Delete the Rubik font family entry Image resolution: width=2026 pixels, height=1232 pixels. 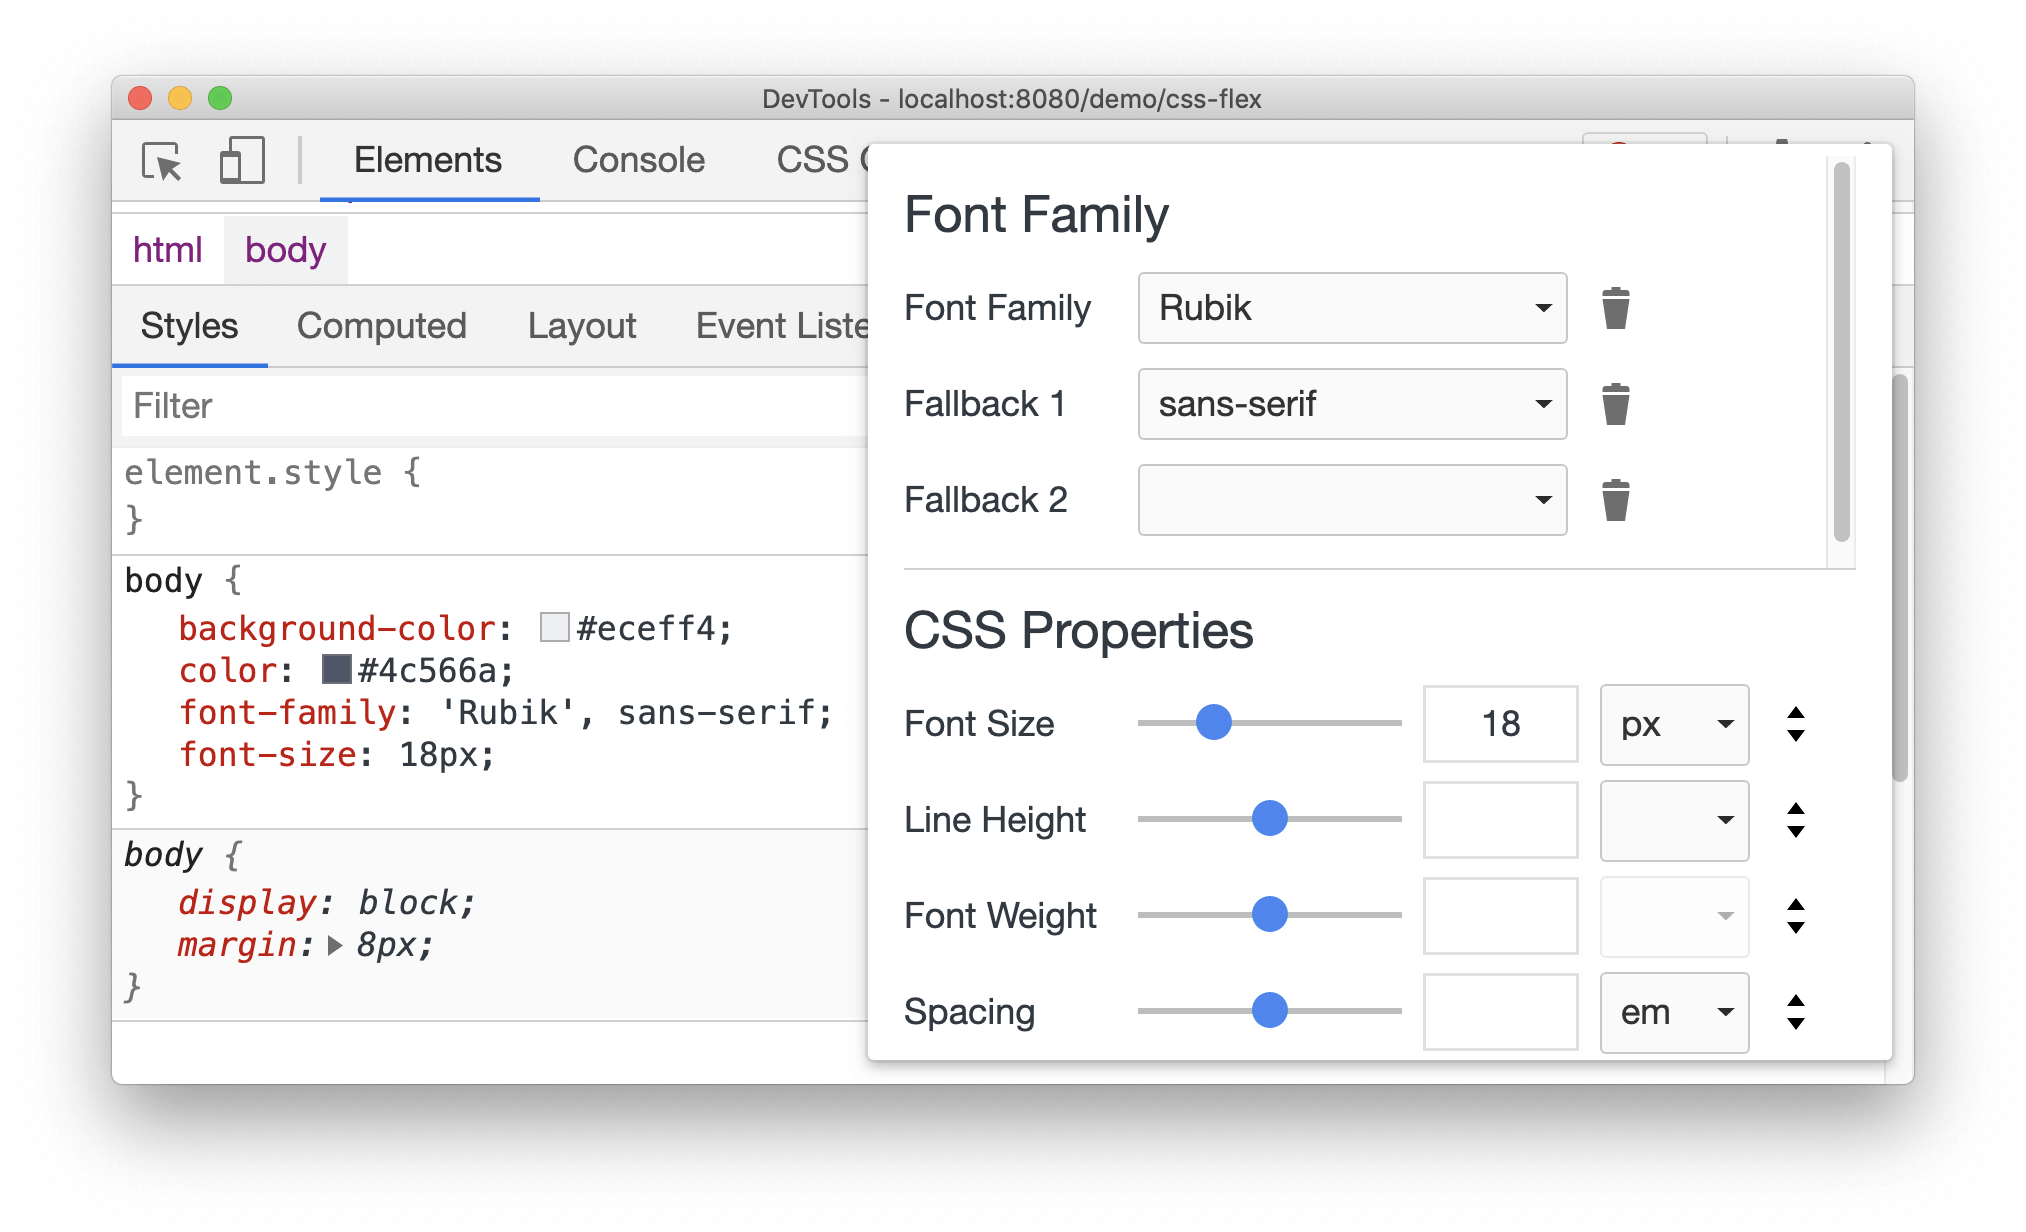tap(1616, 305)
